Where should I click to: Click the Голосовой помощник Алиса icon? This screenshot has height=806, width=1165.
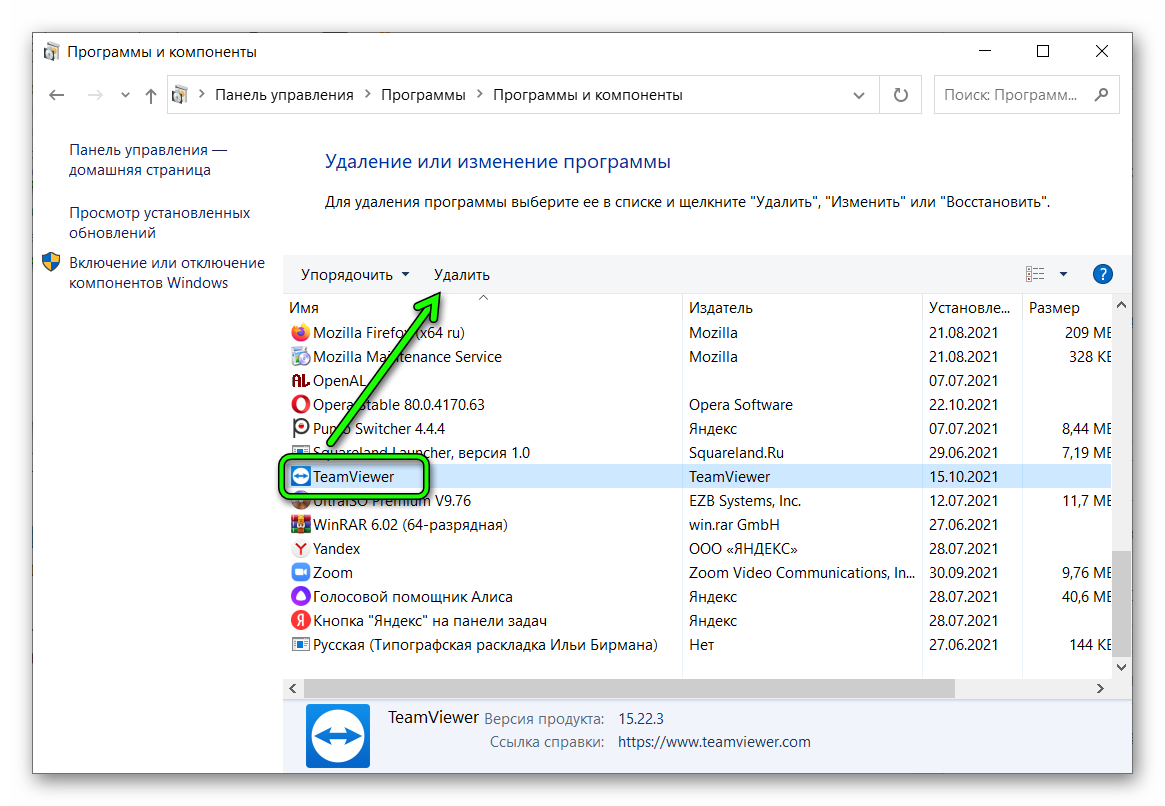[x=300, y=596]
